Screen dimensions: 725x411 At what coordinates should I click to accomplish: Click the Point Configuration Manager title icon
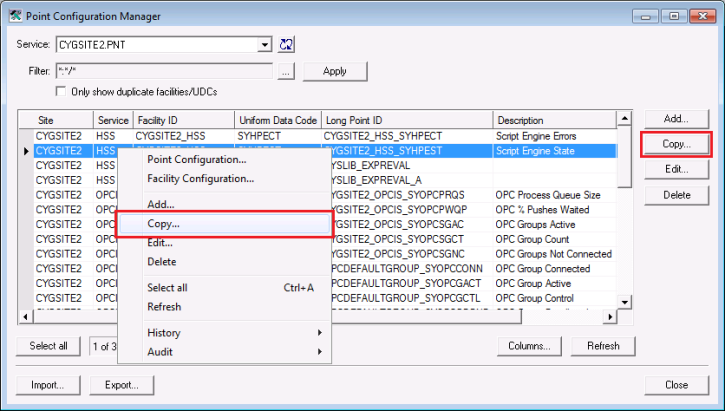click(x=15, y=16)
